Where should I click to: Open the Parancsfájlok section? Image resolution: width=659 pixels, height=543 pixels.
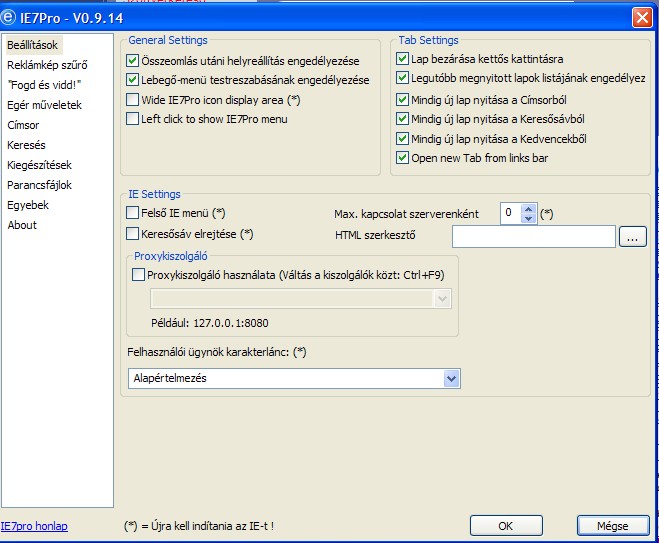(39, 185)
